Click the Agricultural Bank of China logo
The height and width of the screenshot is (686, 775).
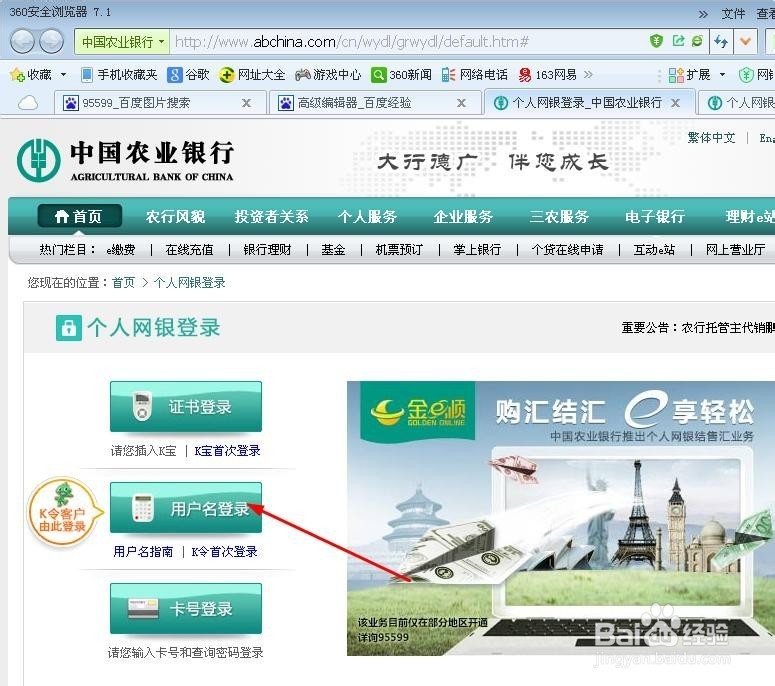pyautogui.click(x=126, y=160)
